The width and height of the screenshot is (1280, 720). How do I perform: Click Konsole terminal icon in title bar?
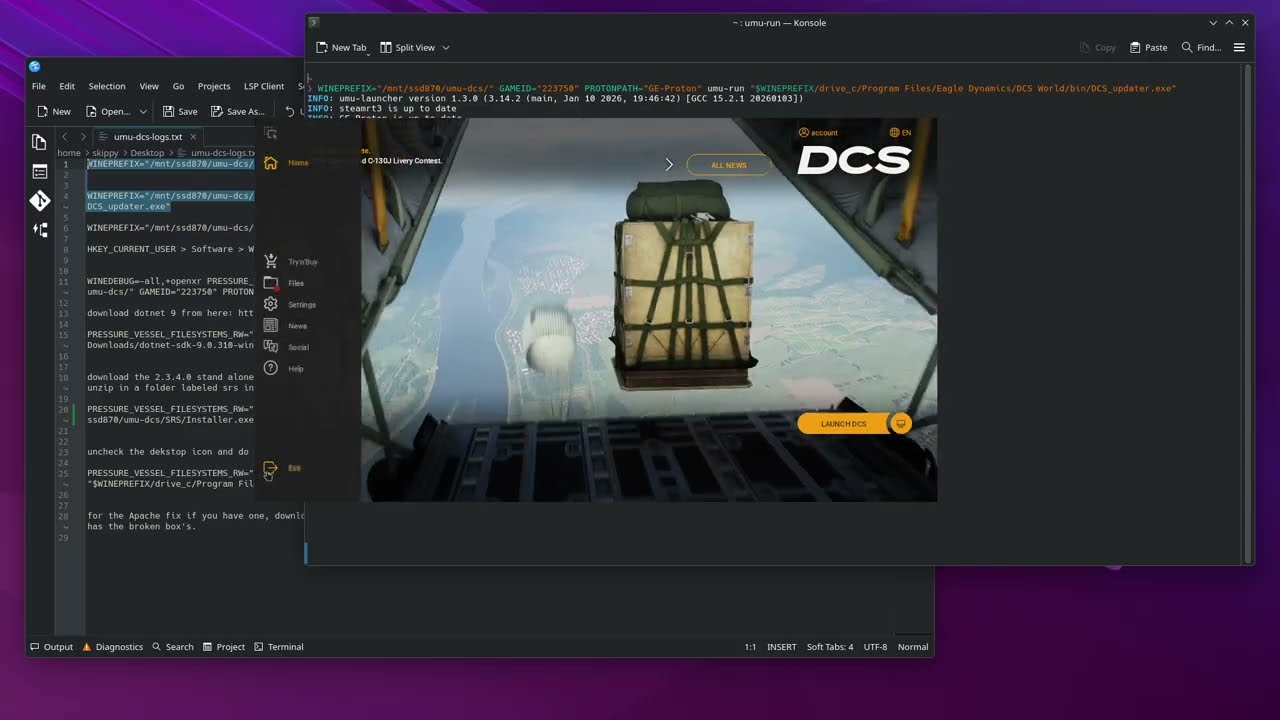point(314,22)
